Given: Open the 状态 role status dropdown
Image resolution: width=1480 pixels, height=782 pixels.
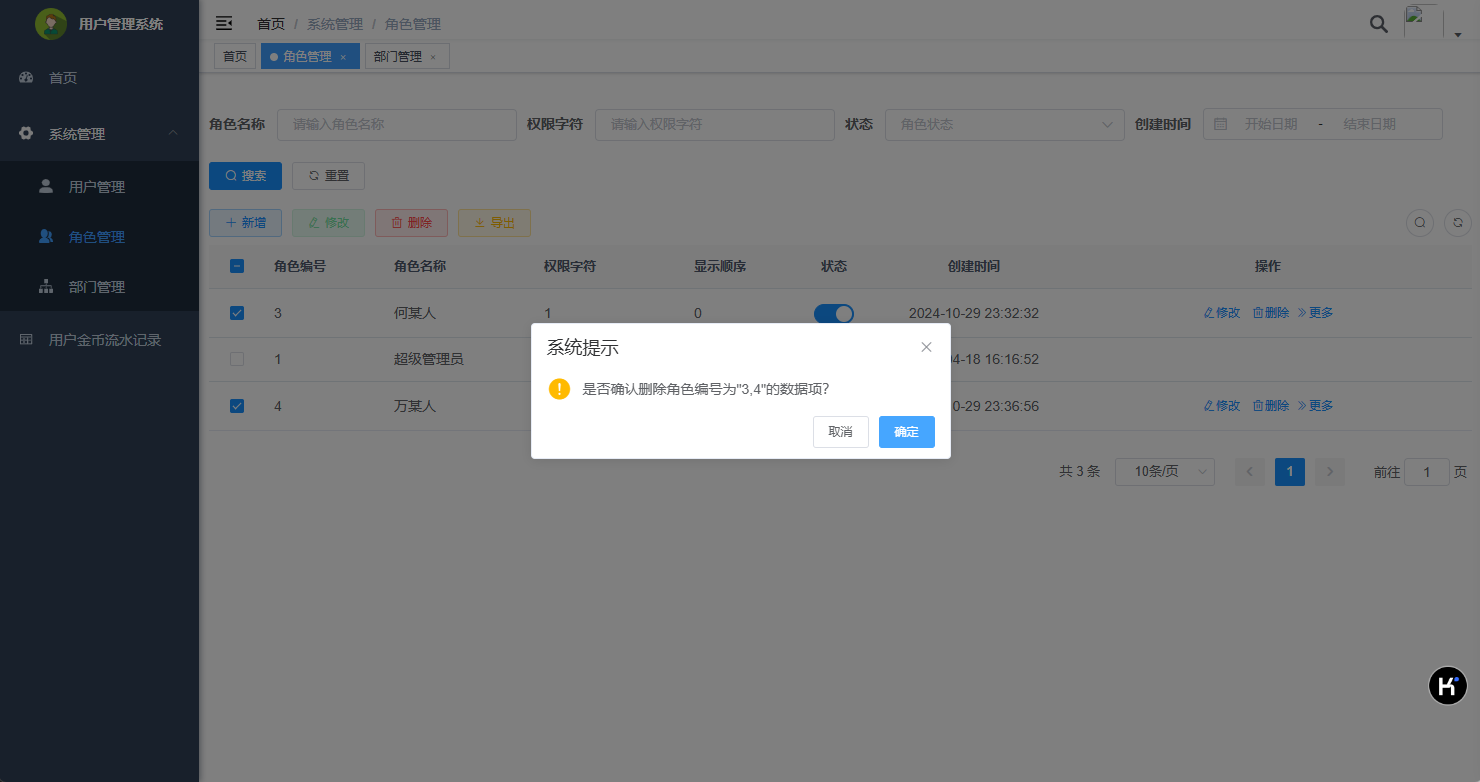Looking at the screenshot, I should (1005, 125).
